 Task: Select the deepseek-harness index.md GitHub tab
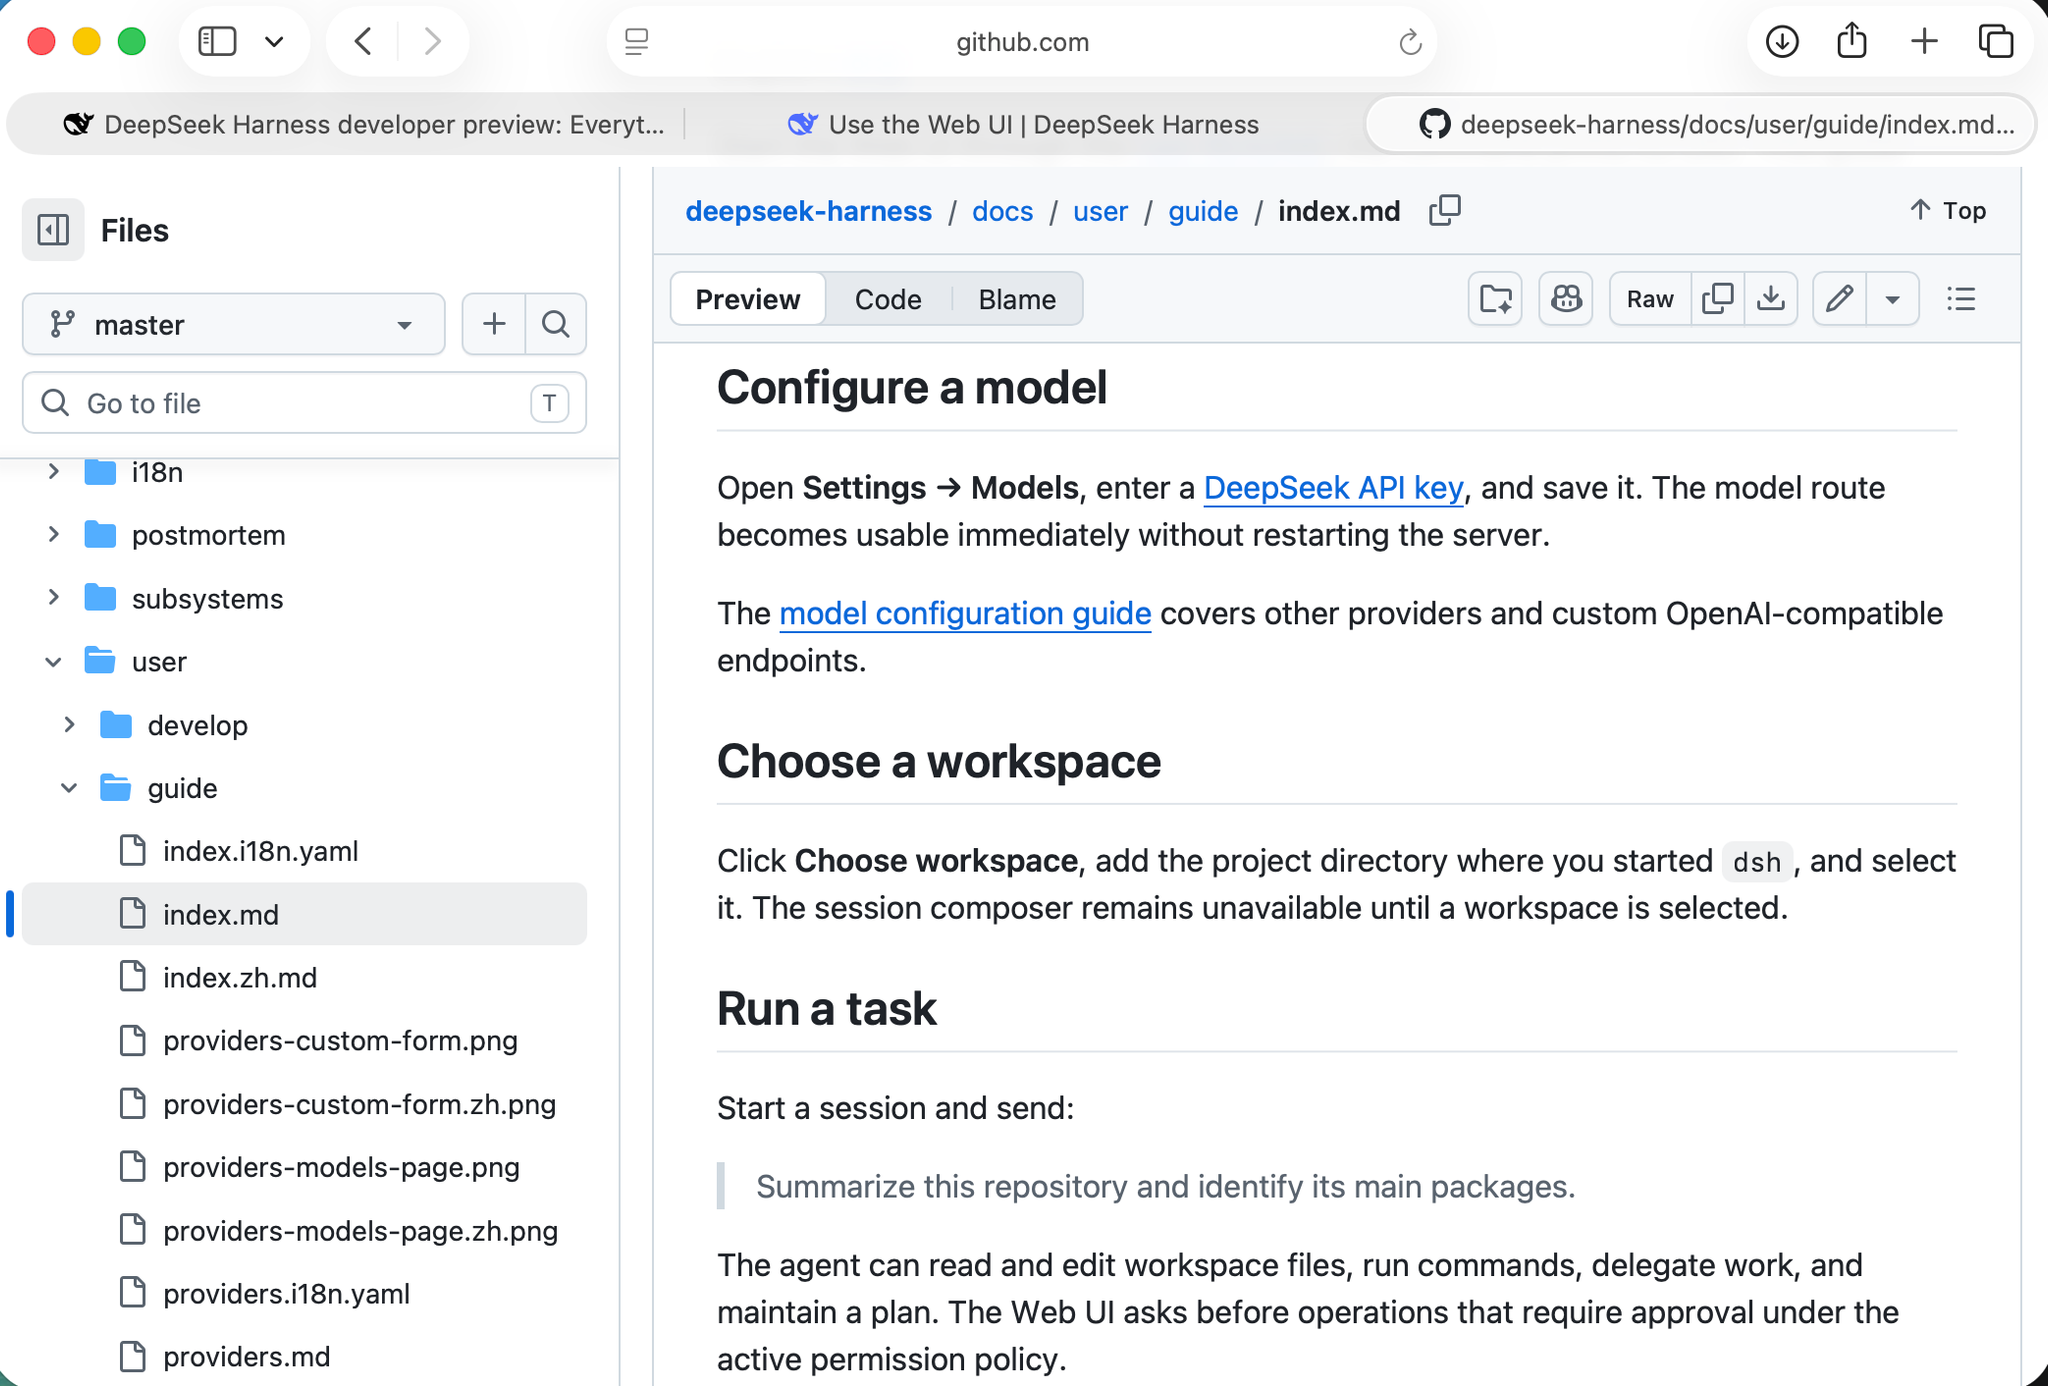pyautogui.click(x=1702, y=125)
